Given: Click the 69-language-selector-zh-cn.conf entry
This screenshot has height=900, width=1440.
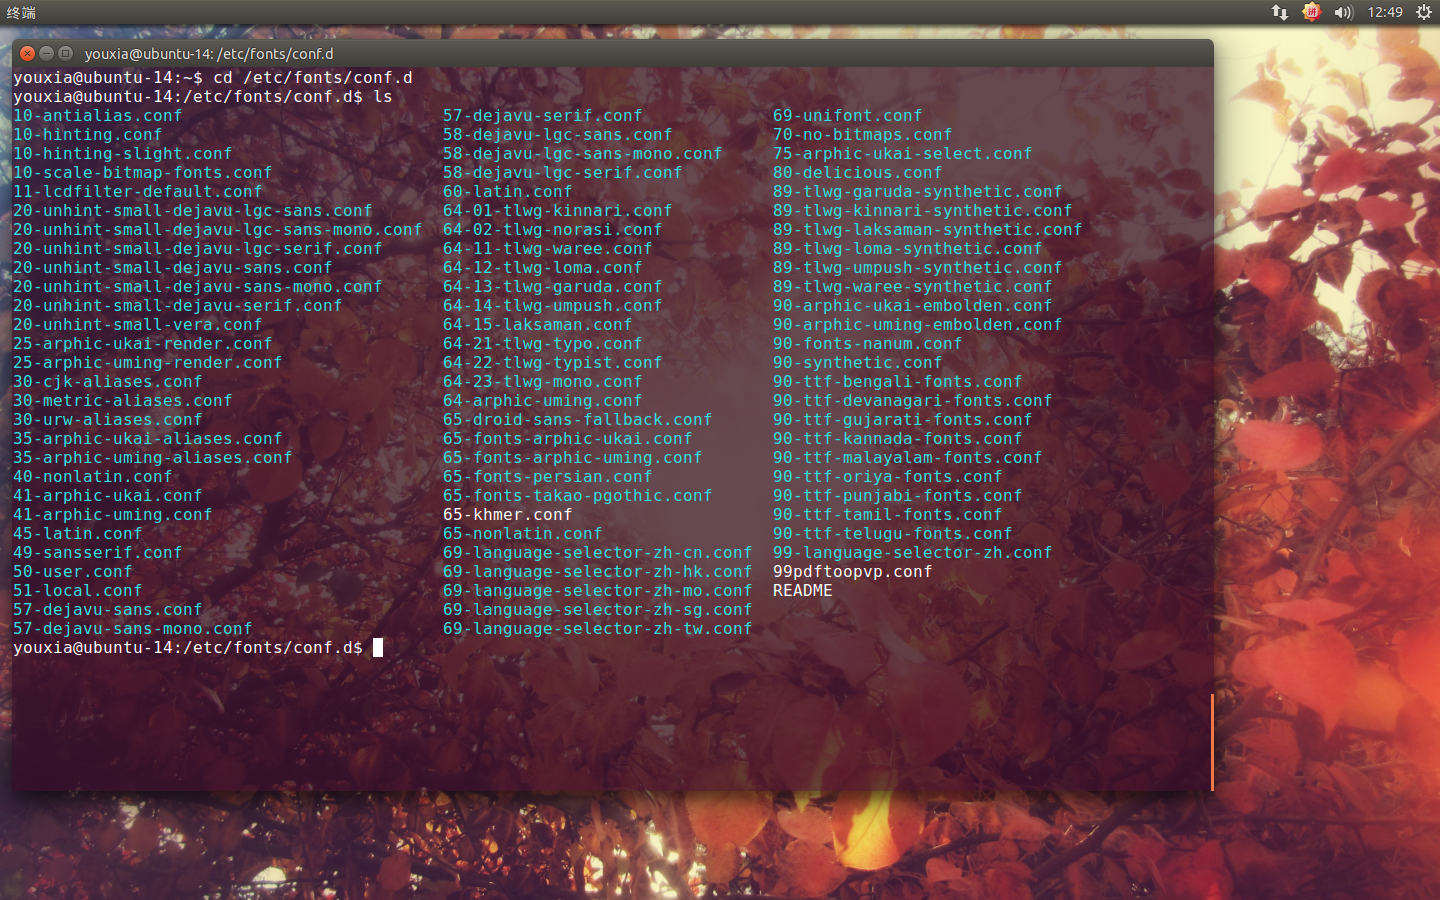Looking at the screenshot, I should (598, 553).
